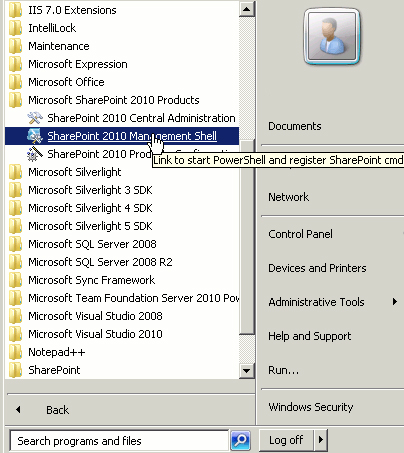Open Administrative Tools
This screenshot has width=404, height=453.
[316, 302]
